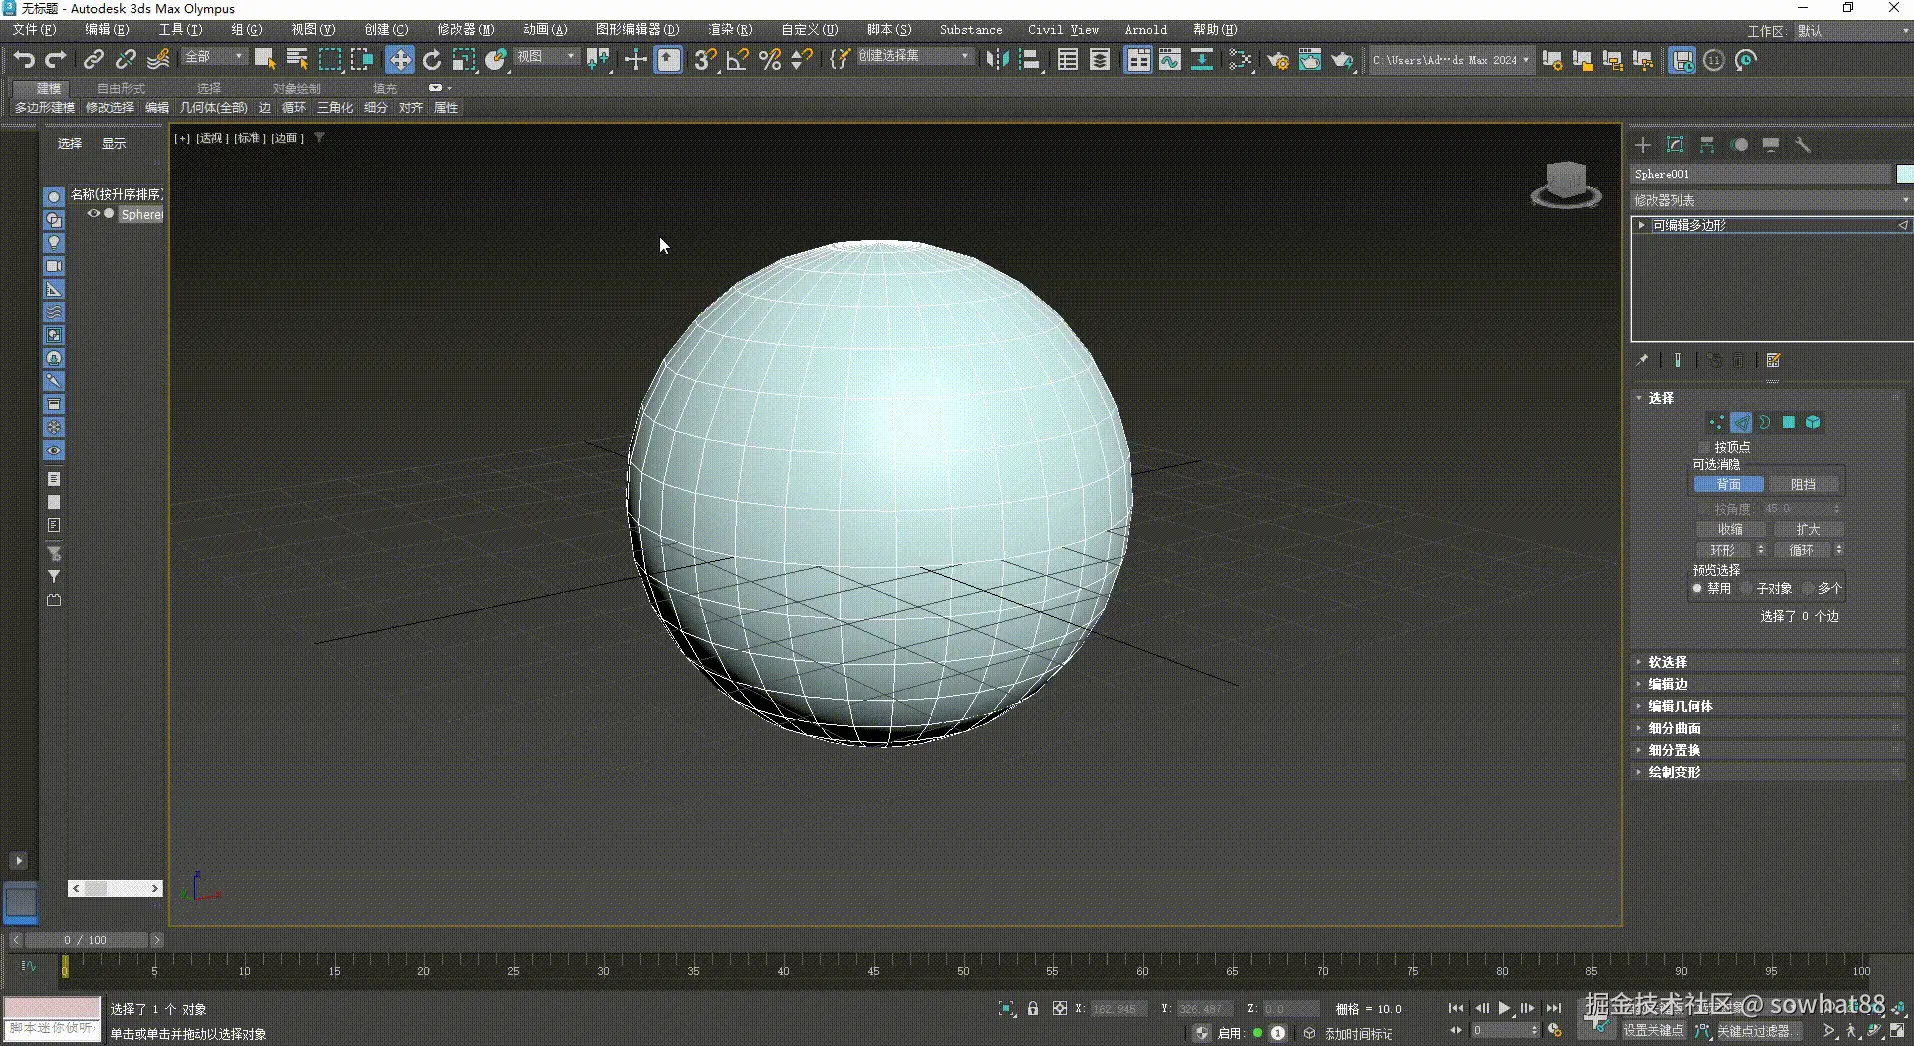
Task: Open the 渲染(R) menu
Action: (x=729, y=29)
